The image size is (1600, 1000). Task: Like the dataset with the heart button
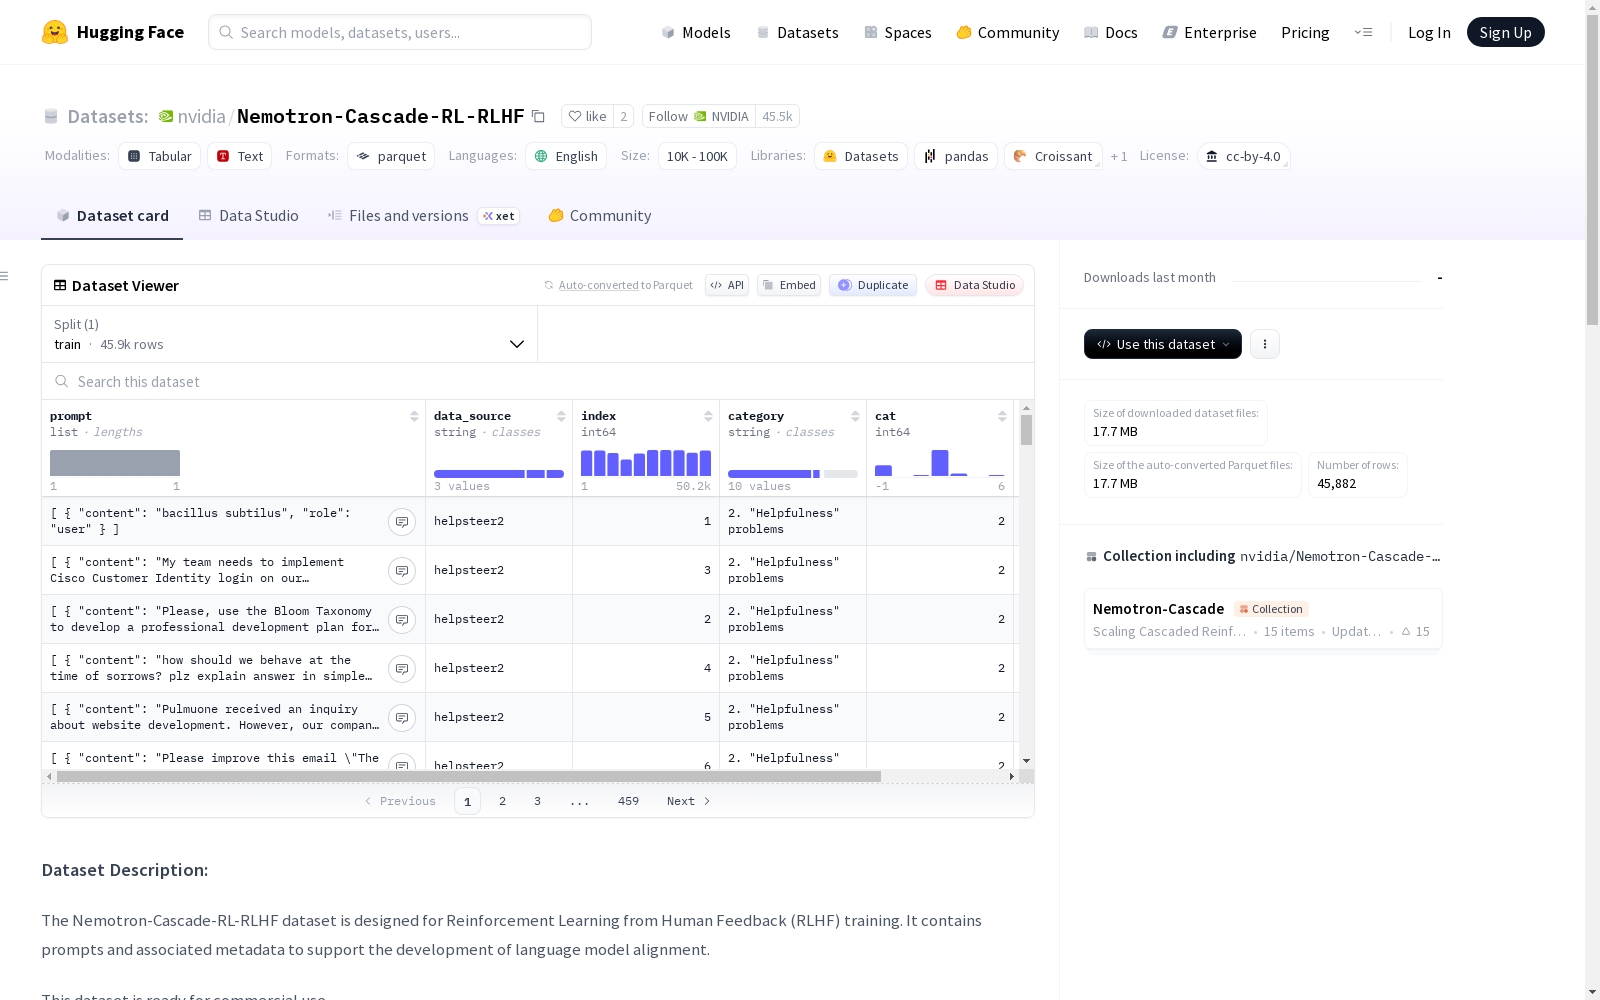point(587,116)
